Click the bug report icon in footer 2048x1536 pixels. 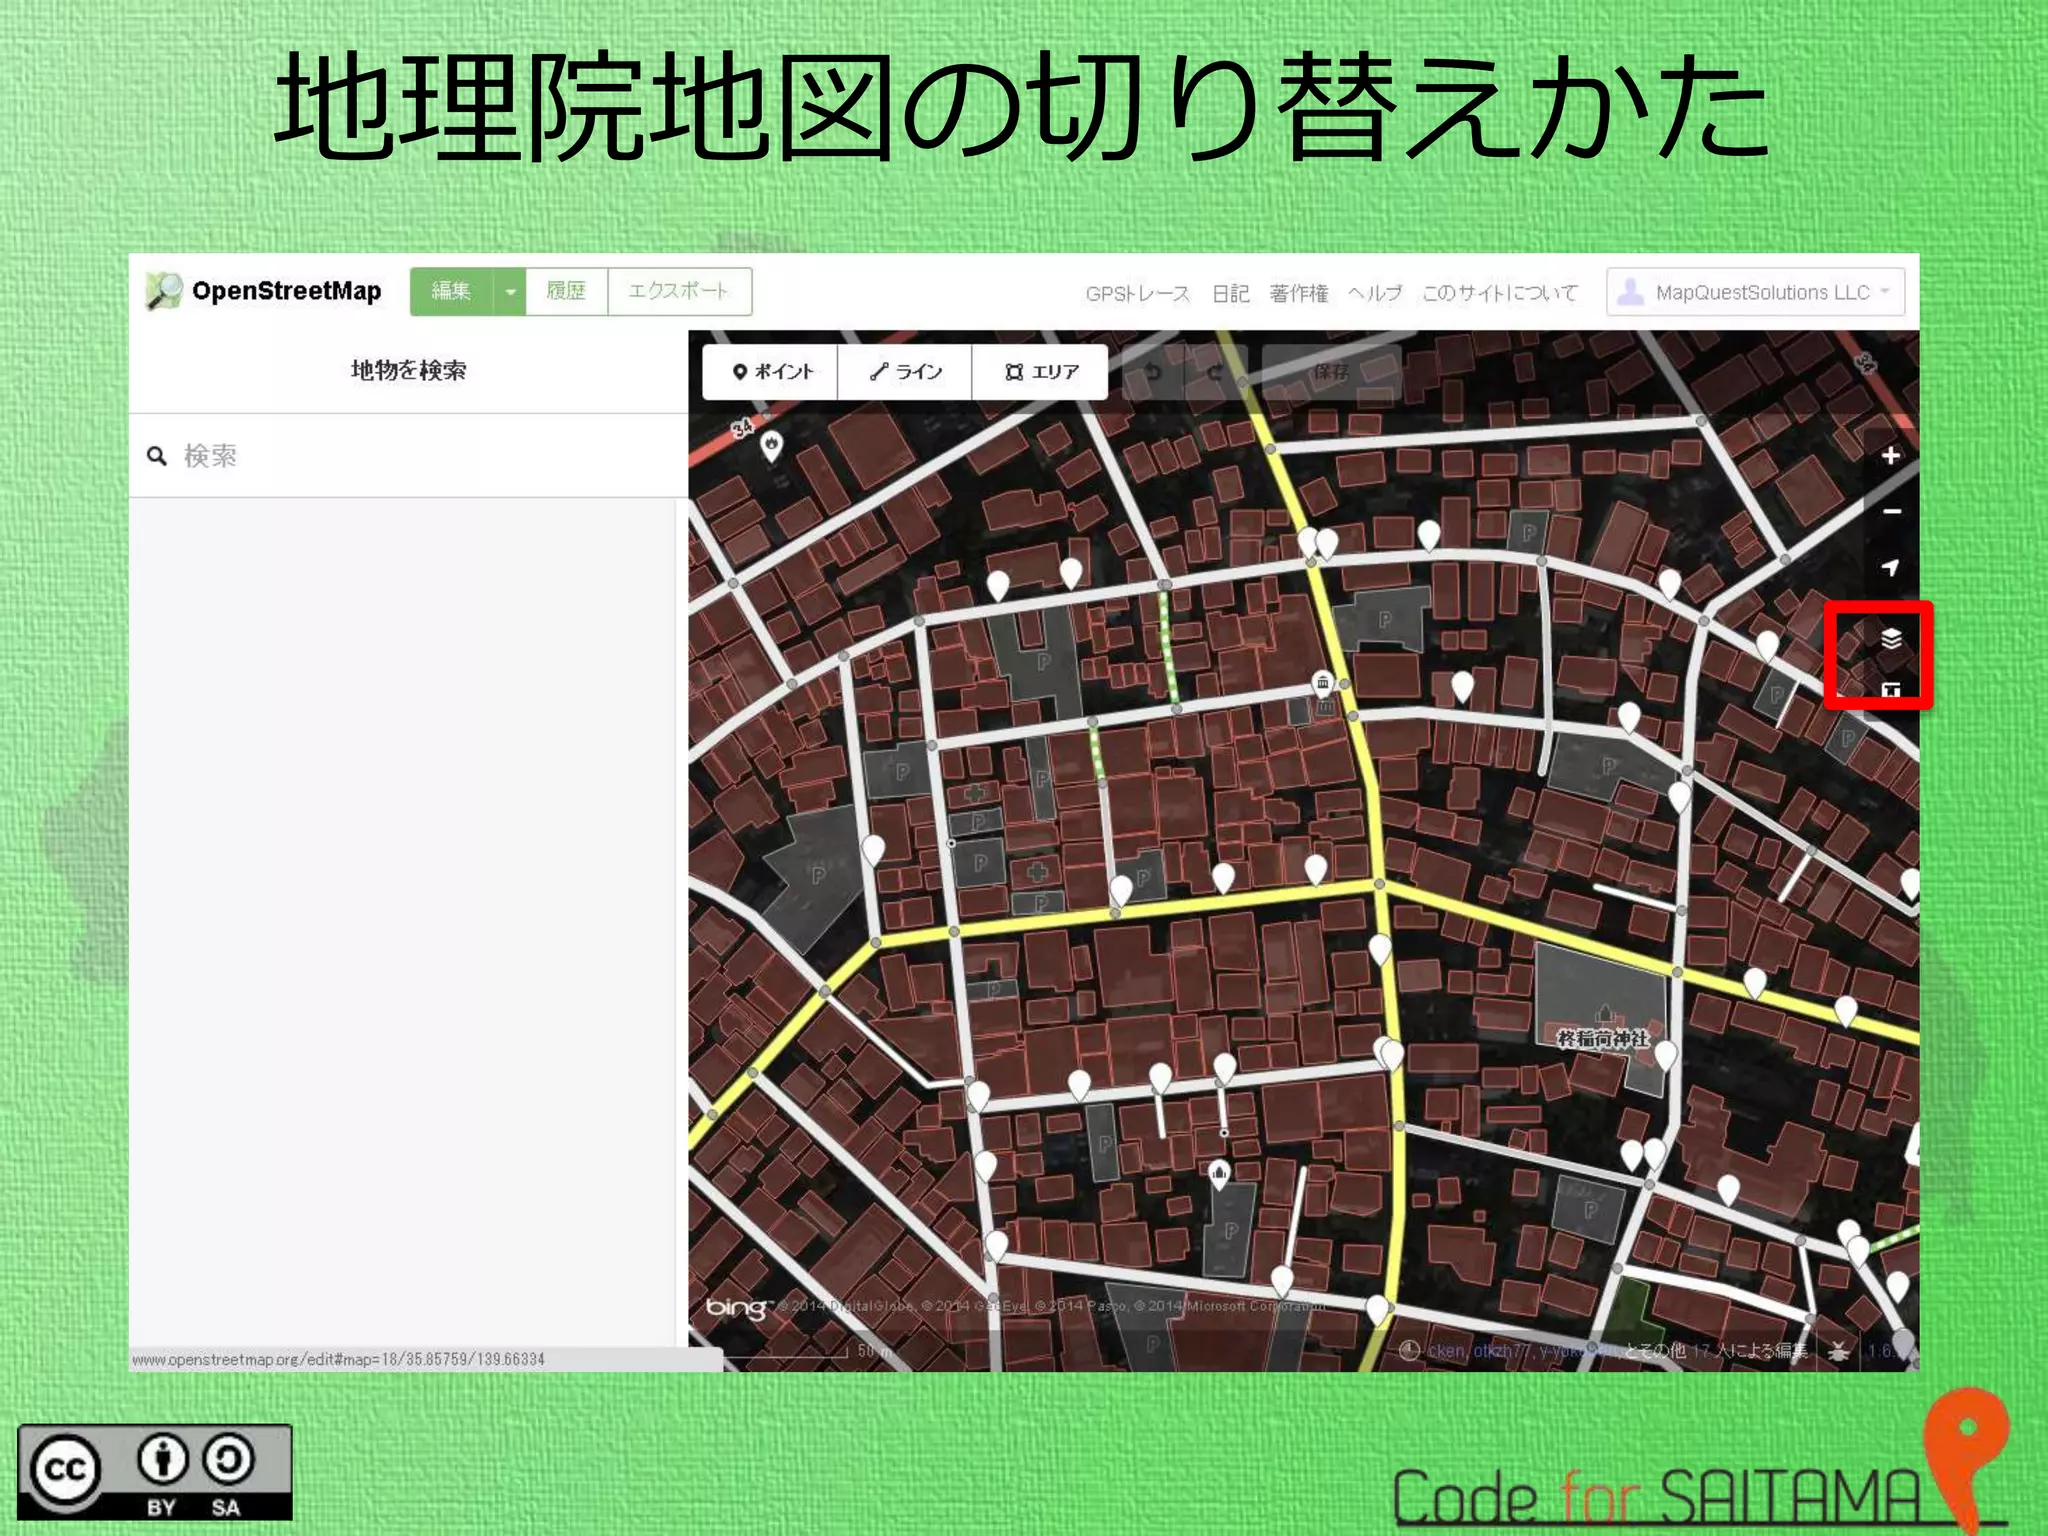pyautogui.click(x=1838, y=1351)
